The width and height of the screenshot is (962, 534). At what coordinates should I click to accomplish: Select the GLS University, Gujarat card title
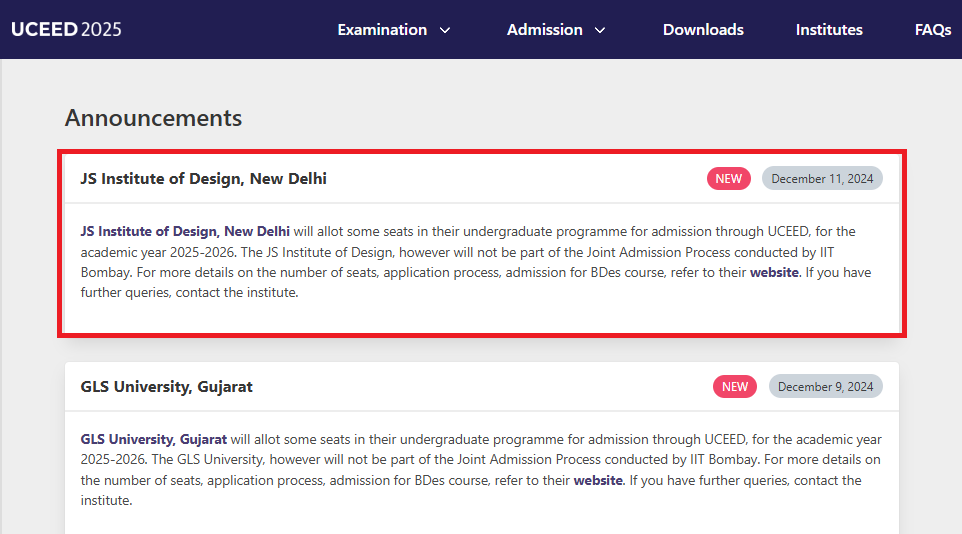[x=166, y=387]
